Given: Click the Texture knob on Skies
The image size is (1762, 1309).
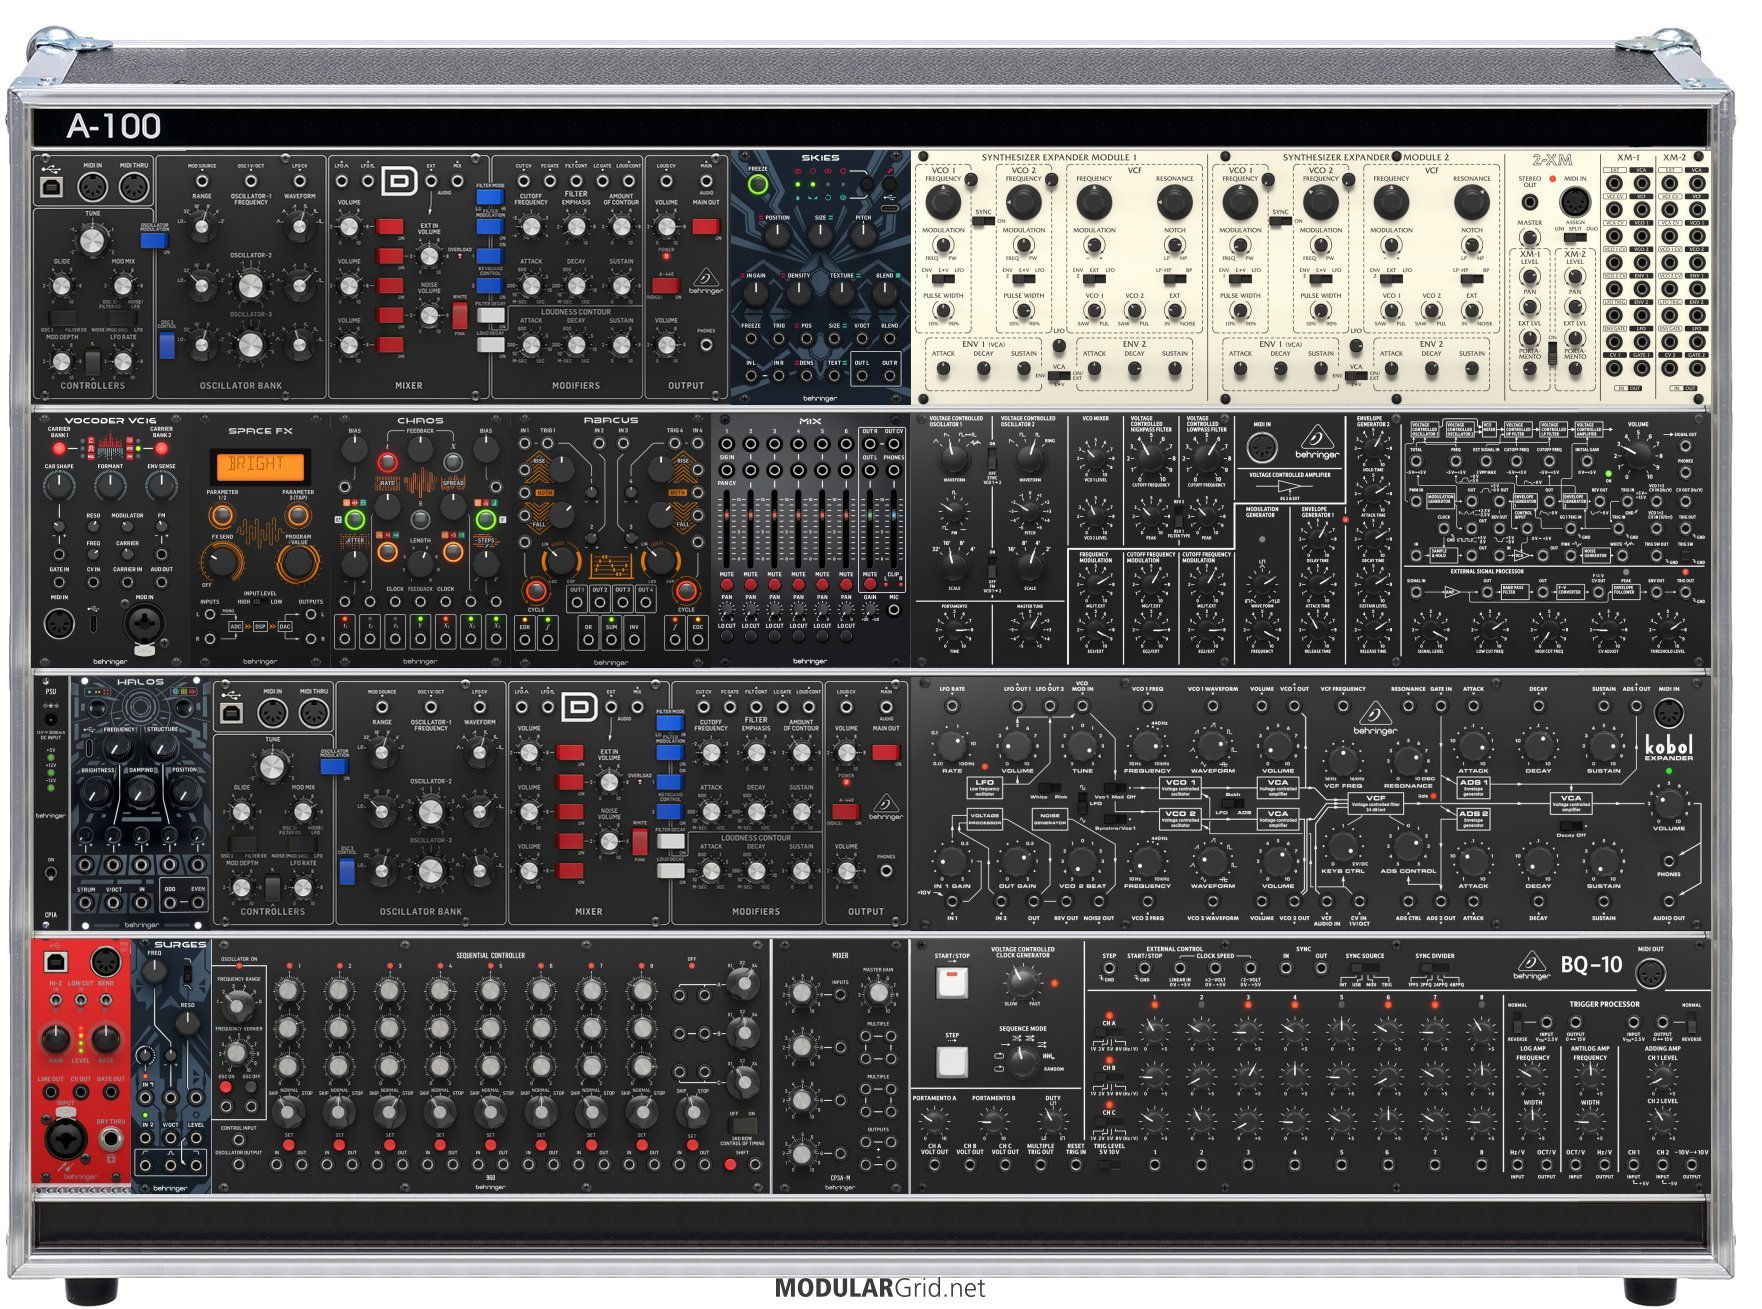Looking at the screenshot, I should tap(842, 294).
